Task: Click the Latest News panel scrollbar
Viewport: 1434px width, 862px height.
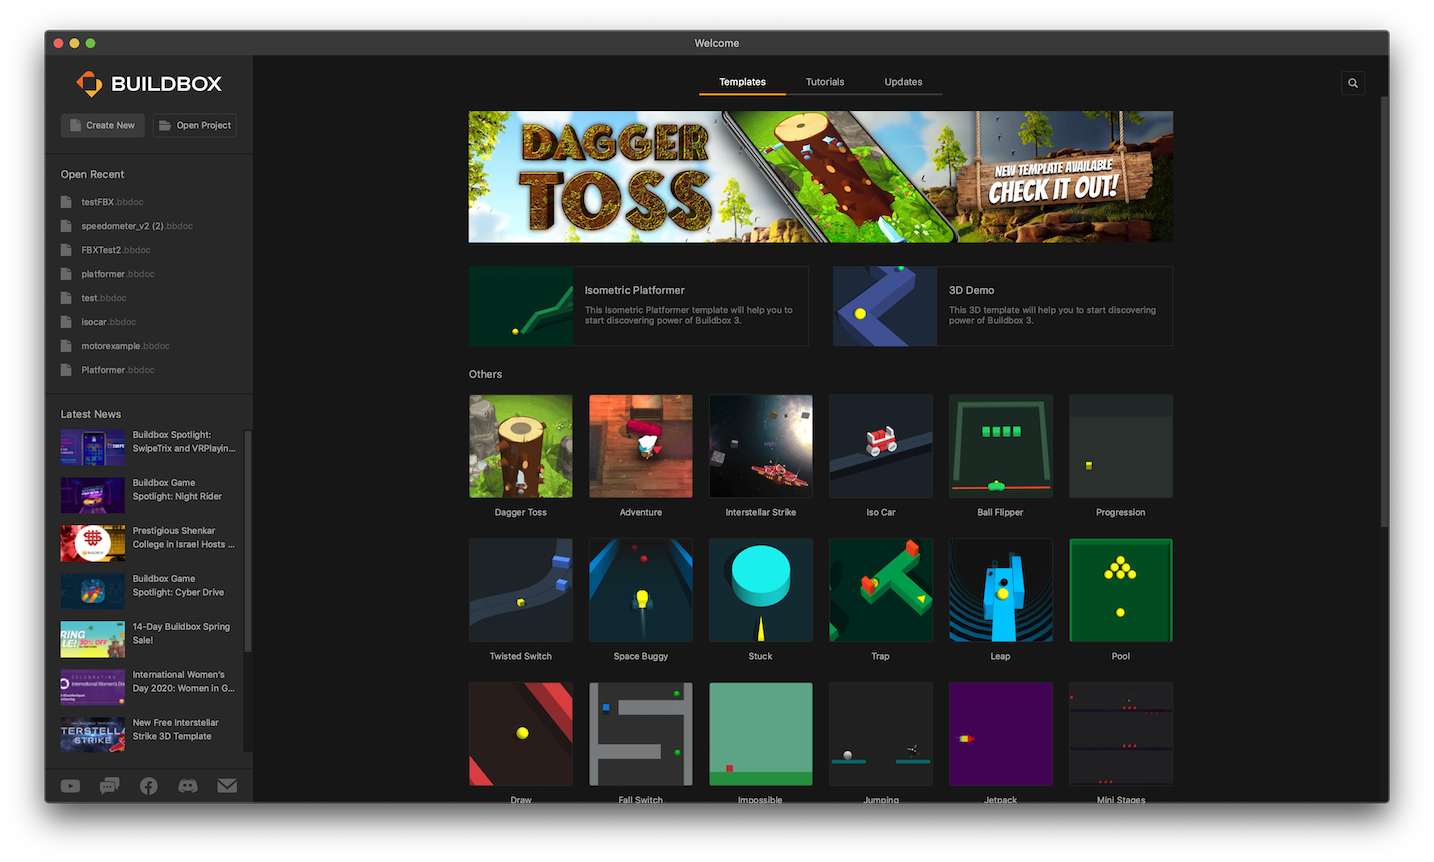Action: click(248, 540)
